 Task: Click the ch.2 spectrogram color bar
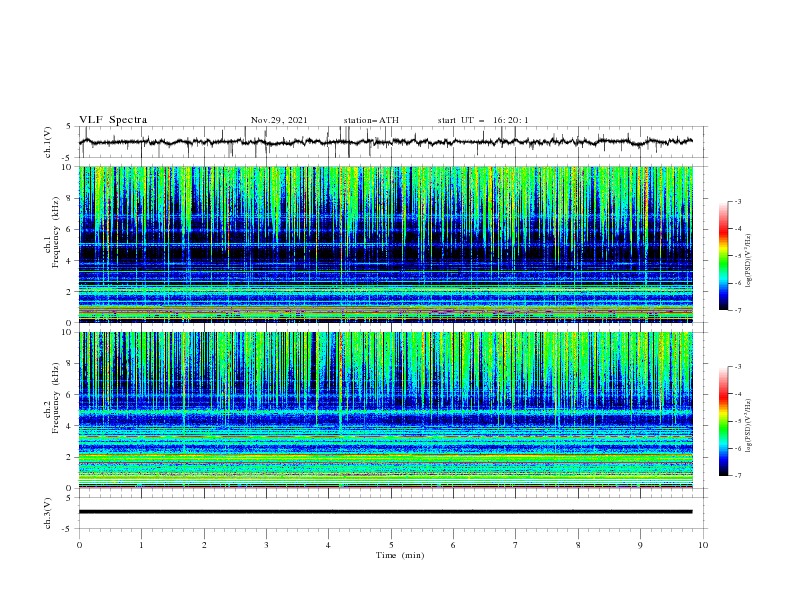click(x=723, y=421)
